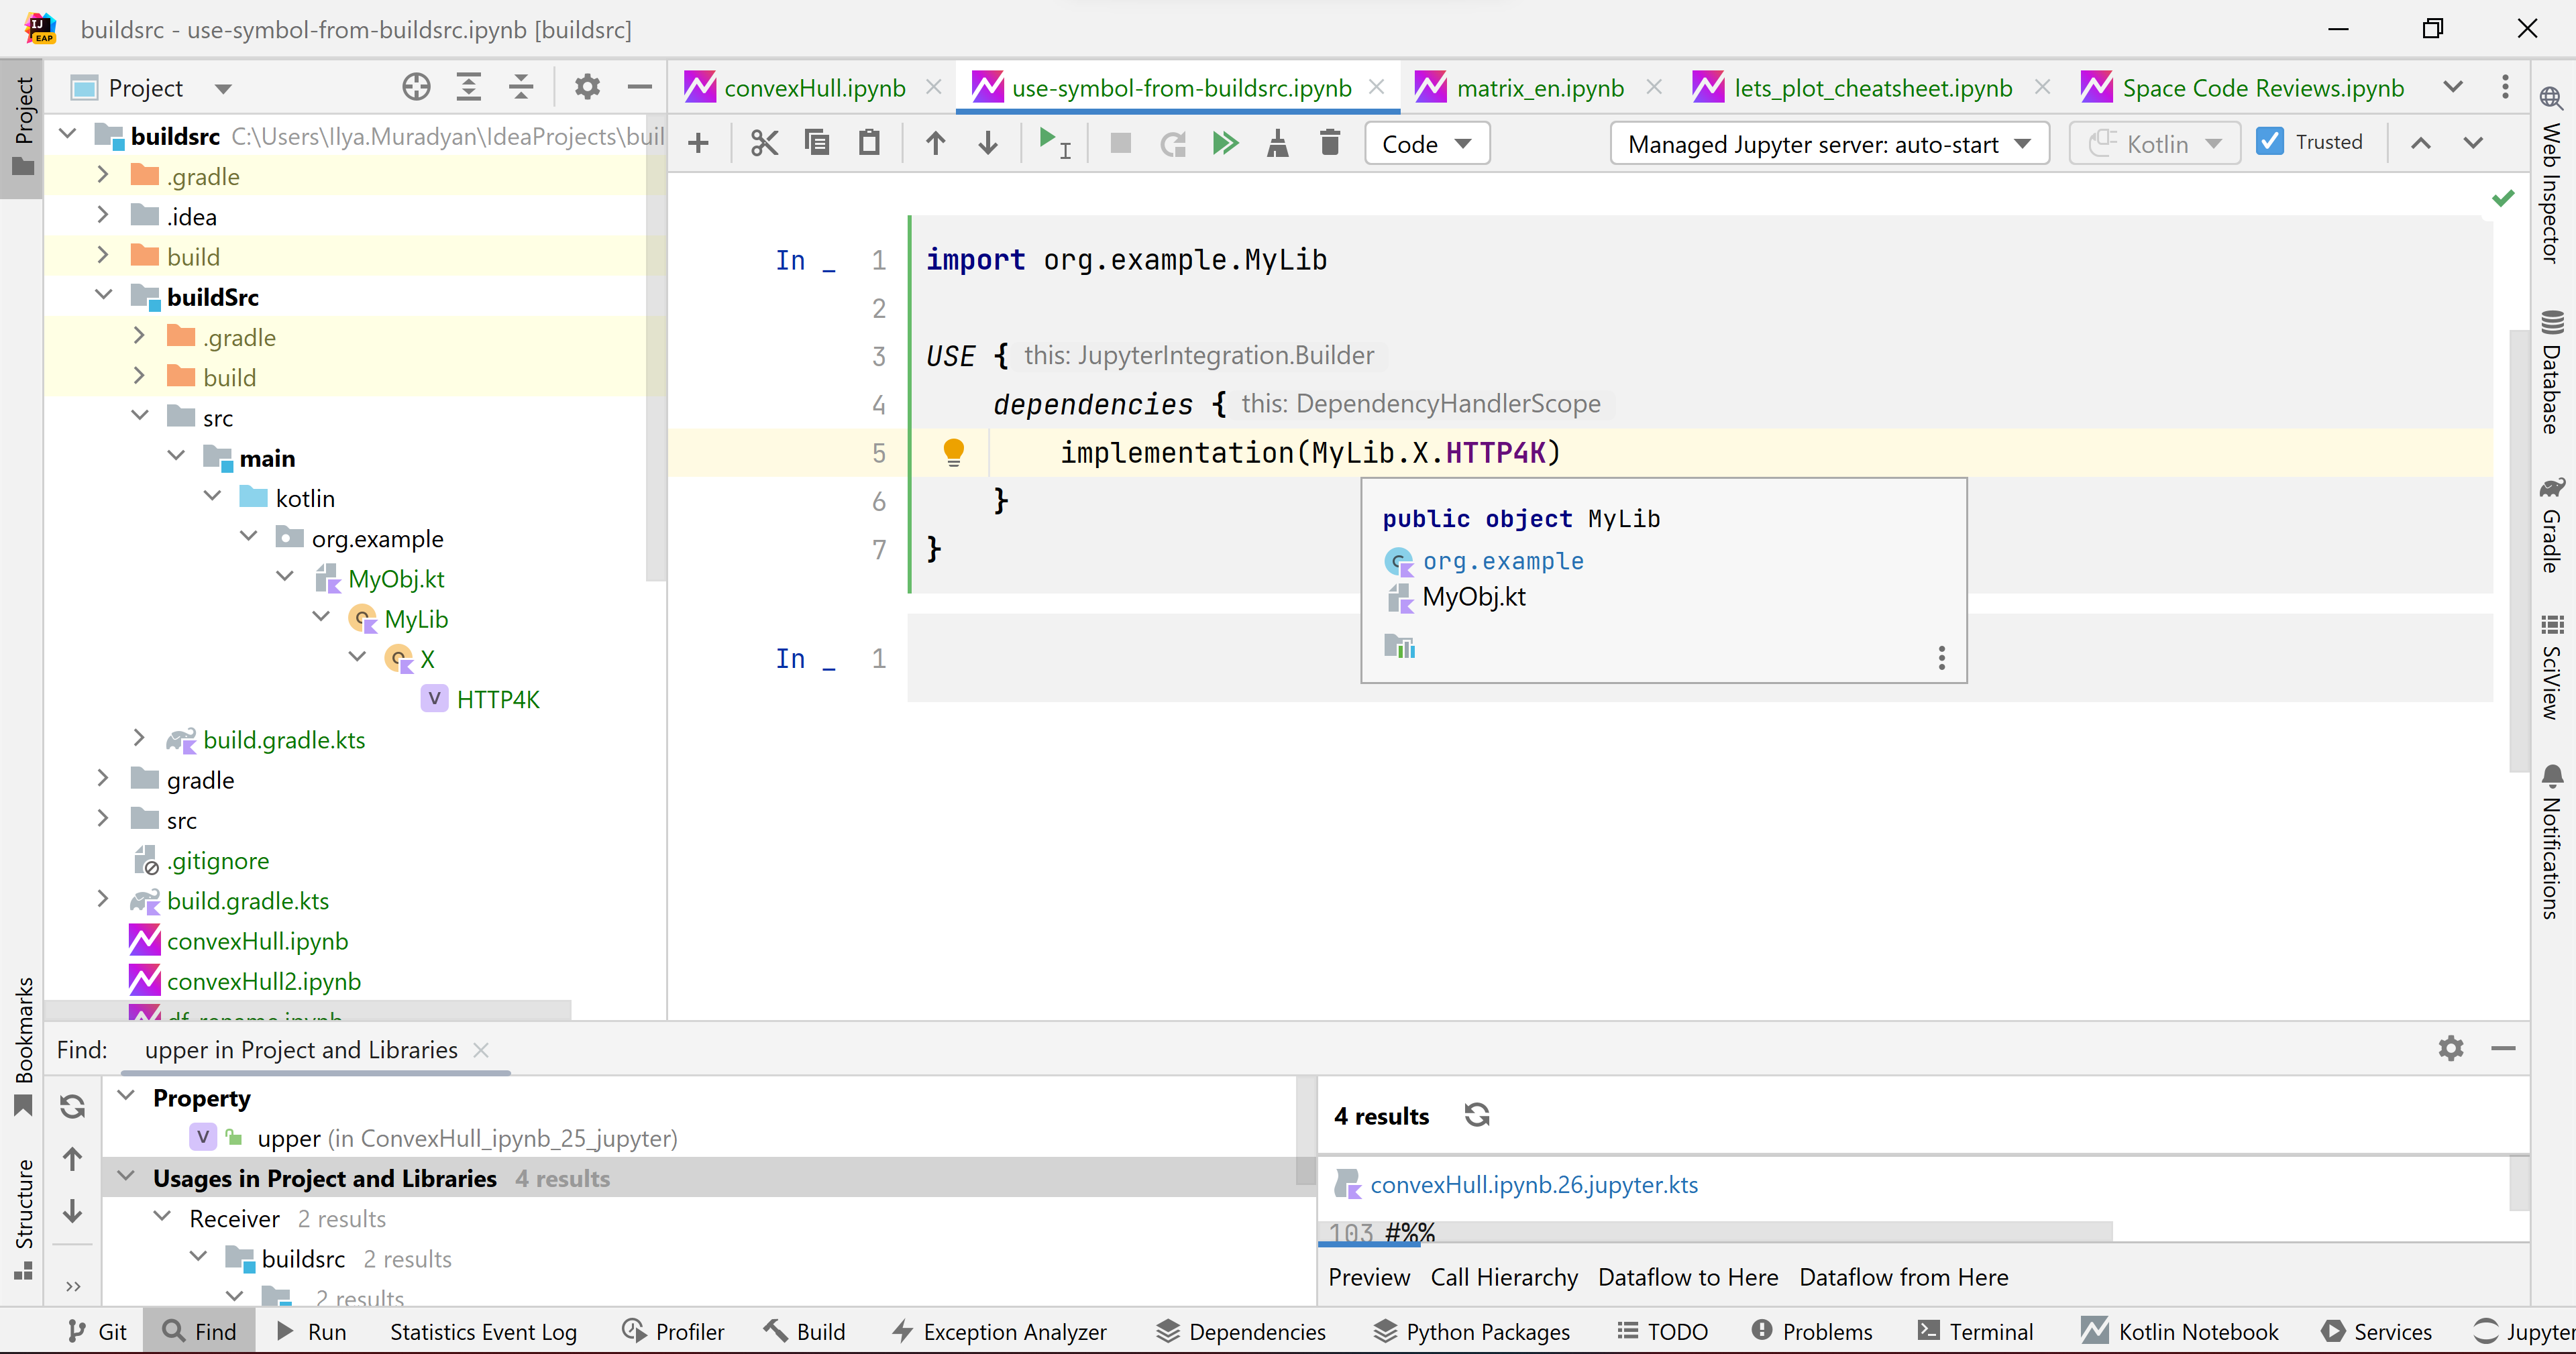Screen dimensions: 2576x1354
Task: Collapse Usages in Project and Libraries
Action: tap(126, 1177)
